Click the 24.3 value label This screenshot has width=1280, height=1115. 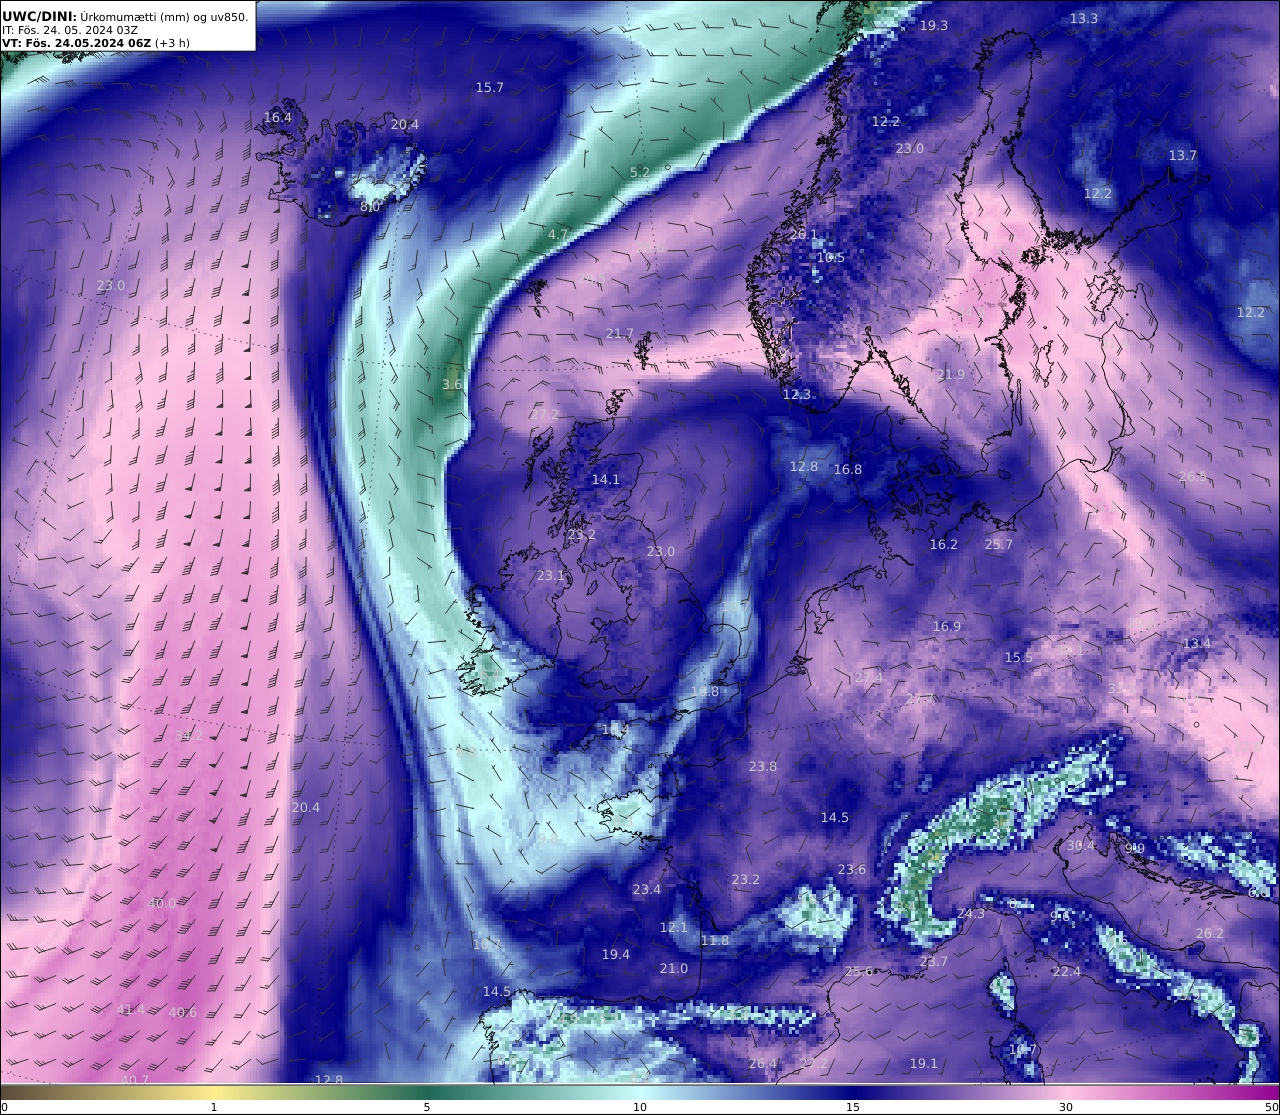point(971,913)
